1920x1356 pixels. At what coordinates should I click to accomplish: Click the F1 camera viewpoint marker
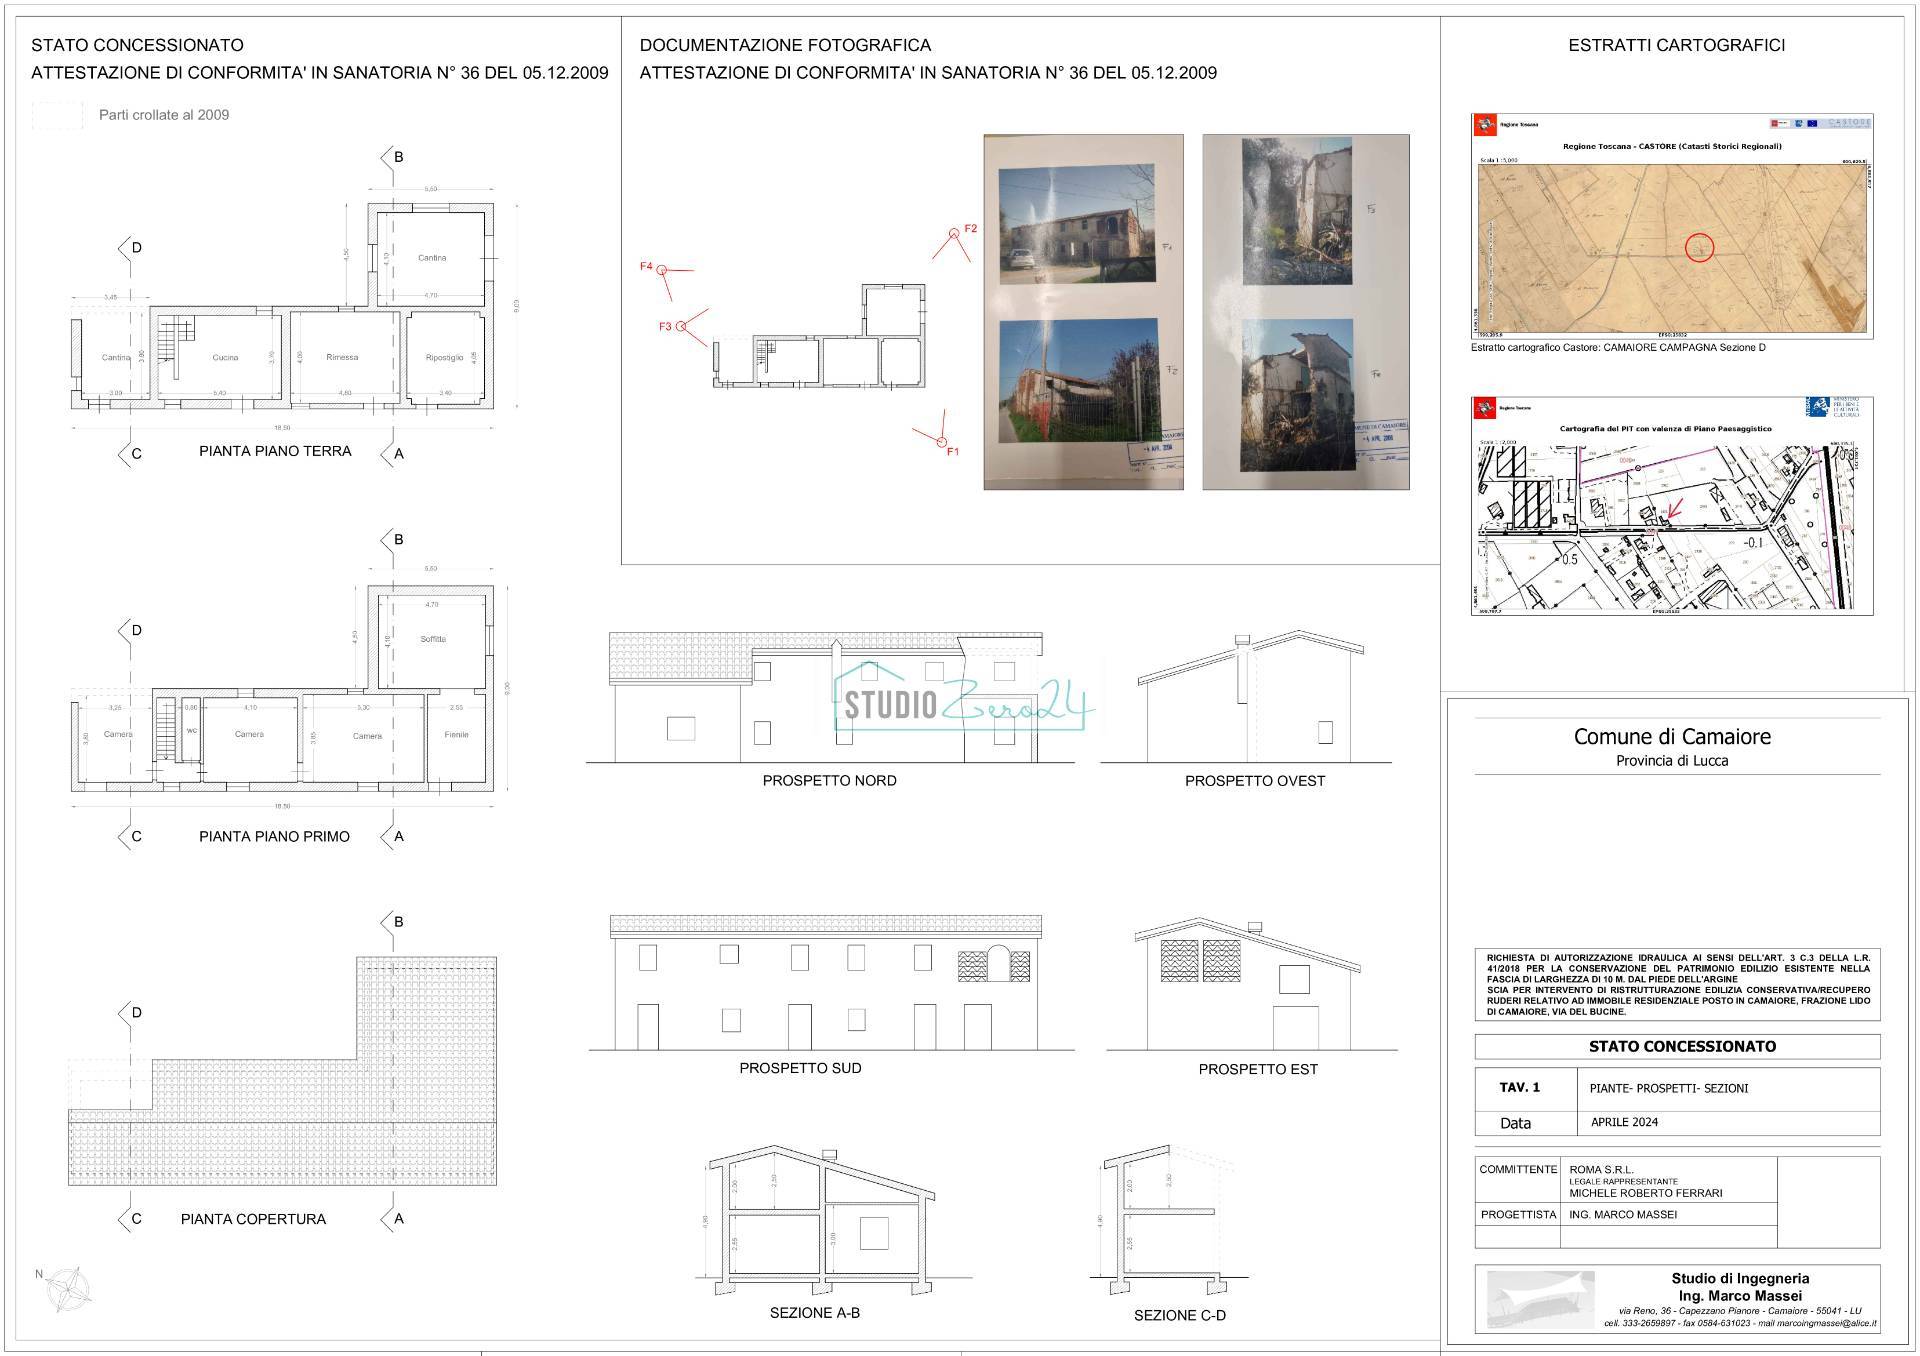[x=941, y=441]
